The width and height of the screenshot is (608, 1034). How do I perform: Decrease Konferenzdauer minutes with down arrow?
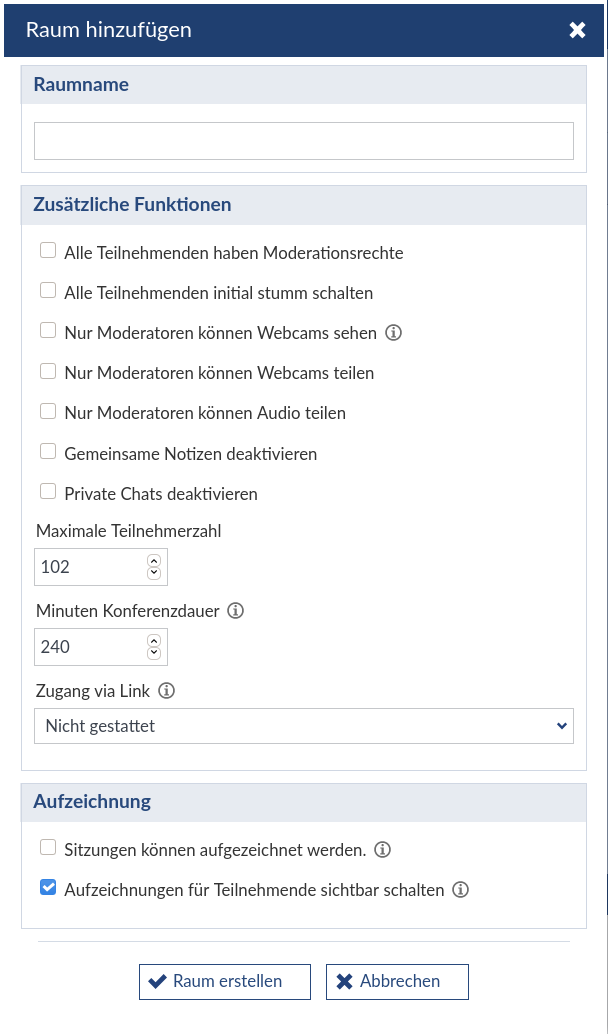(x=154, y=653)
